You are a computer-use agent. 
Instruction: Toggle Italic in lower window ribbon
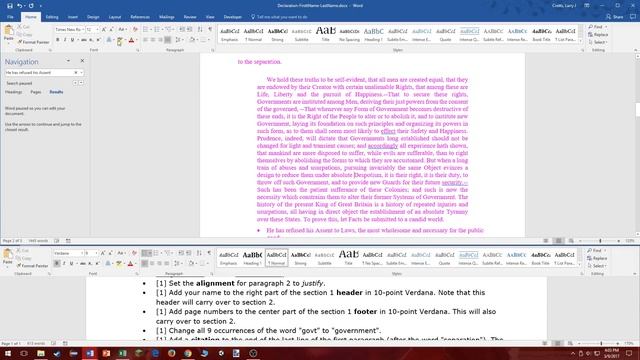(x=64, y=264)
